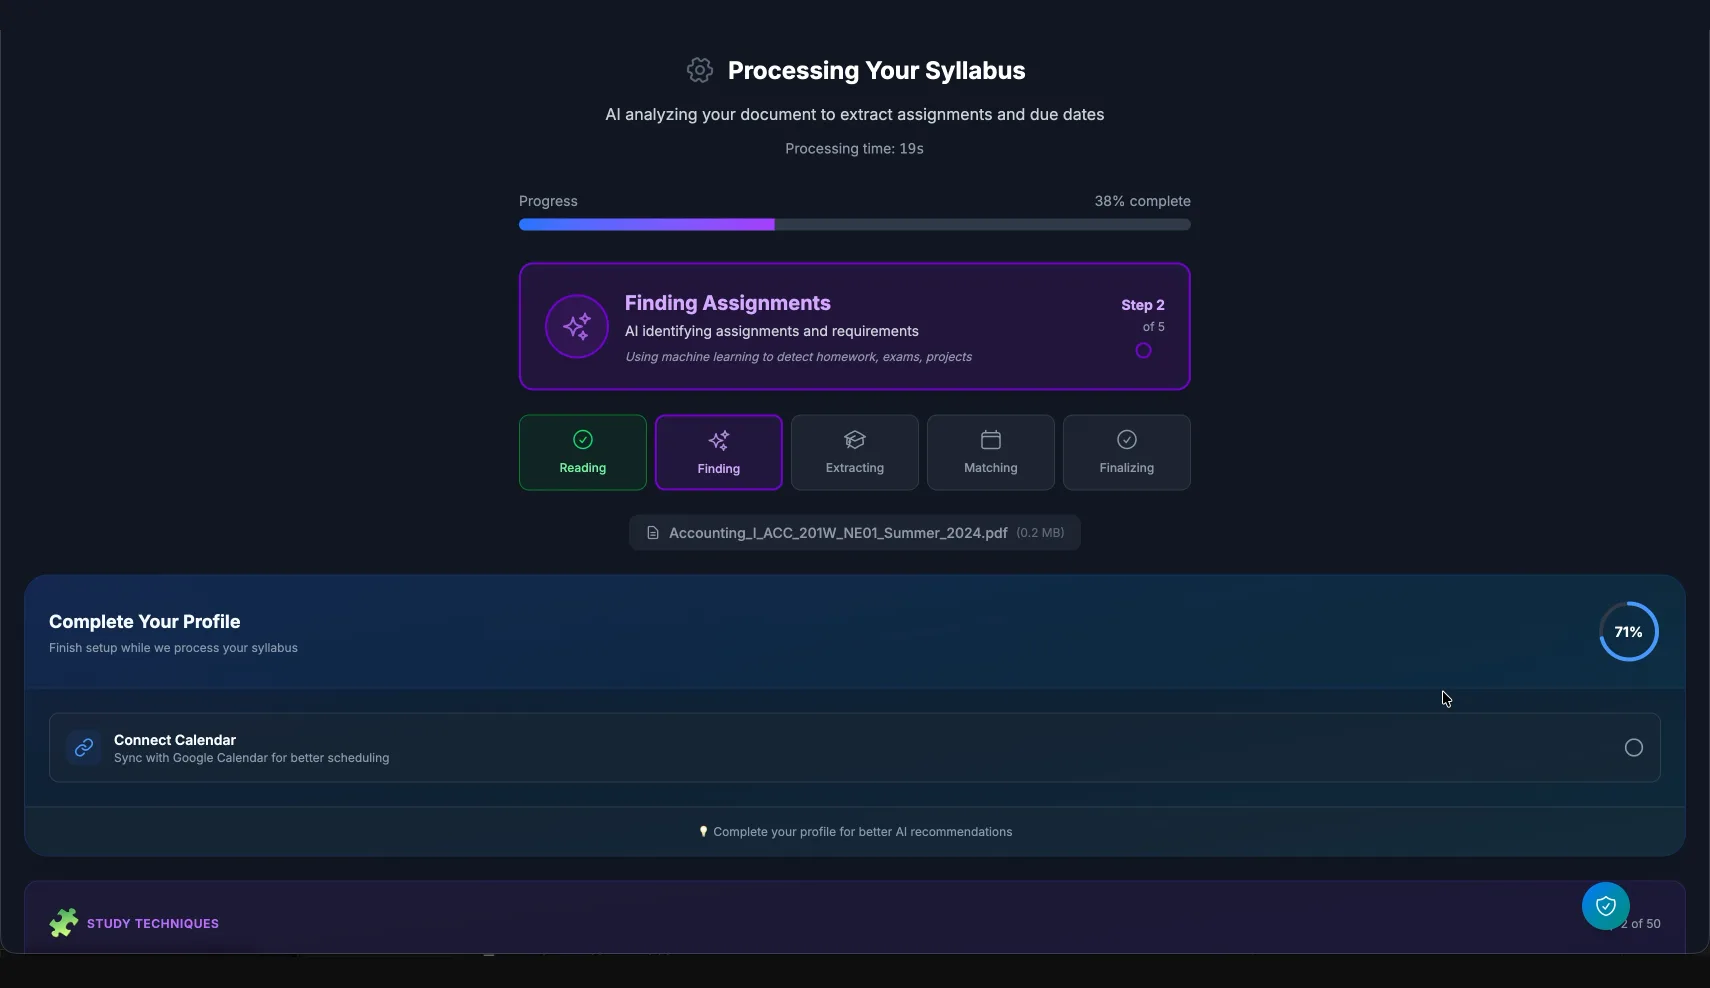Click the link icon next to Connect Calendar
Image resolution: width=1710 pixels, height=988 pixels.
click(84, 747)
